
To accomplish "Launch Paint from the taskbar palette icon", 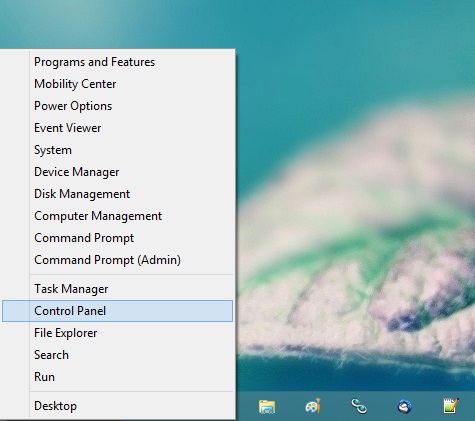I will [x=313, y=406].
